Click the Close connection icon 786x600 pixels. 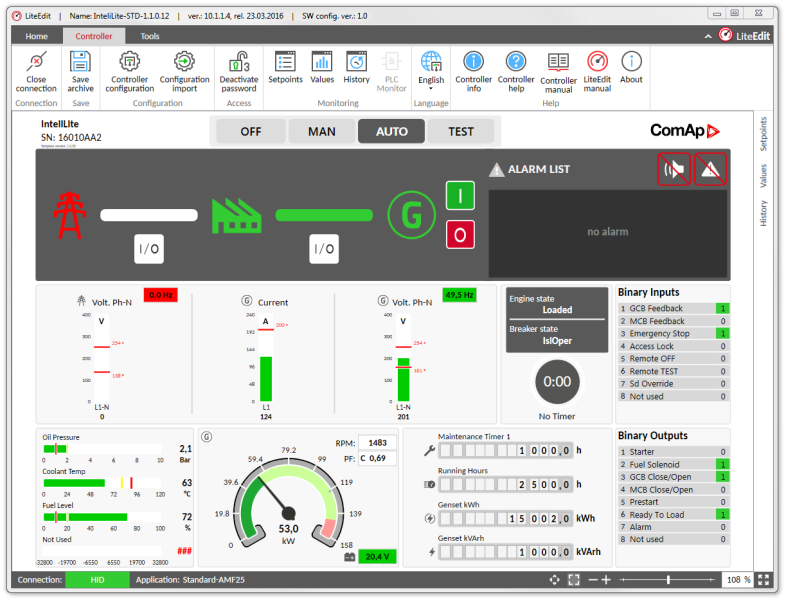point(36,62)
